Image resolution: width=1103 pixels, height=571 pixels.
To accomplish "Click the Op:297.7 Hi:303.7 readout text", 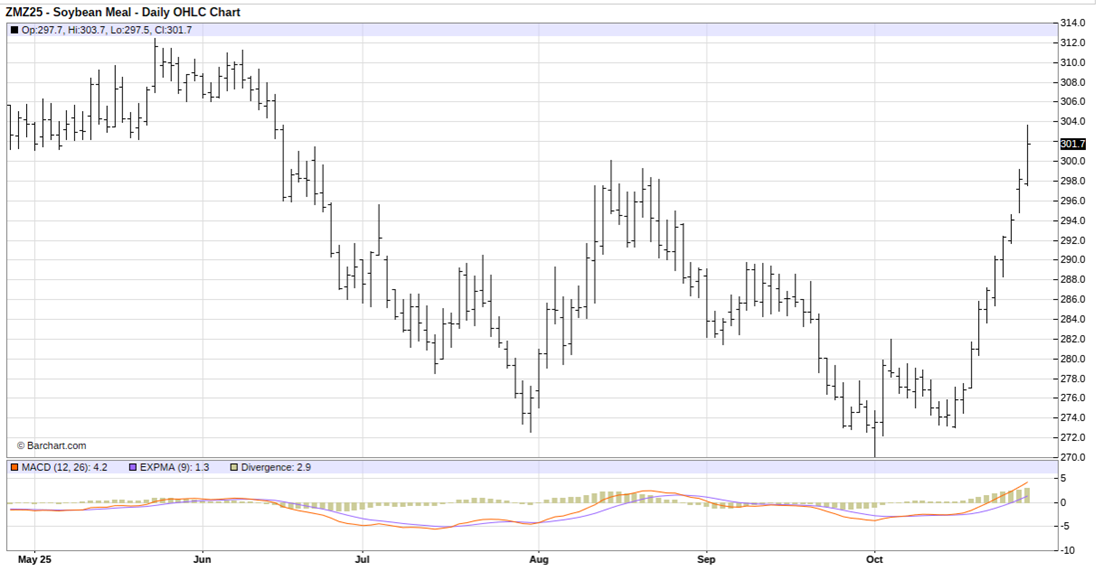I will coord(107,30).
